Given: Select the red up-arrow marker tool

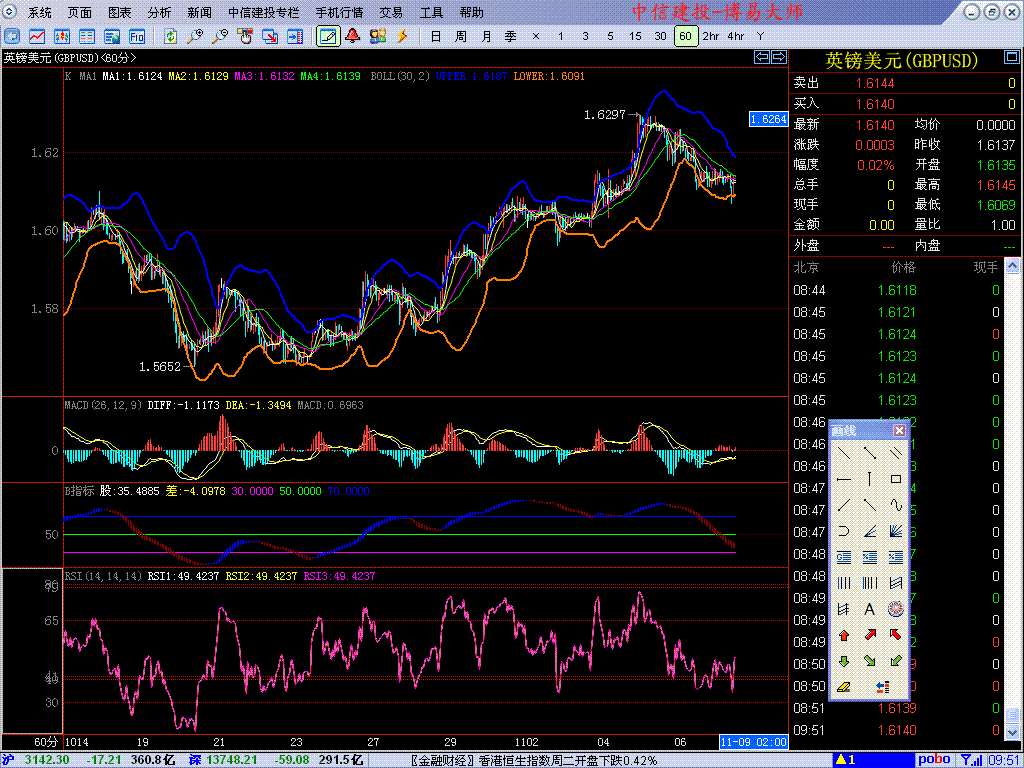Looking at the screenshot, I should (x=843, y=635).
